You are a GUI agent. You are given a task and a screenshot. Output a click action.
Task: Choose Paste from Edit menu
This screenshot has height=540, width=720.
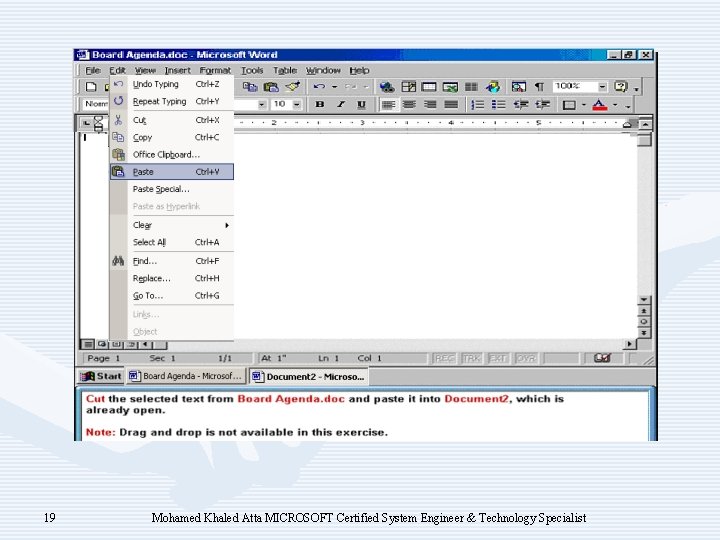(172, 172)
